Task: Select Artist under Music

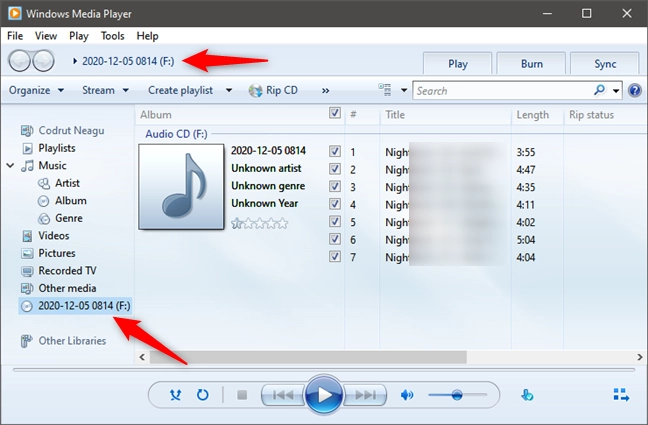Action: (x=59, y=183)
